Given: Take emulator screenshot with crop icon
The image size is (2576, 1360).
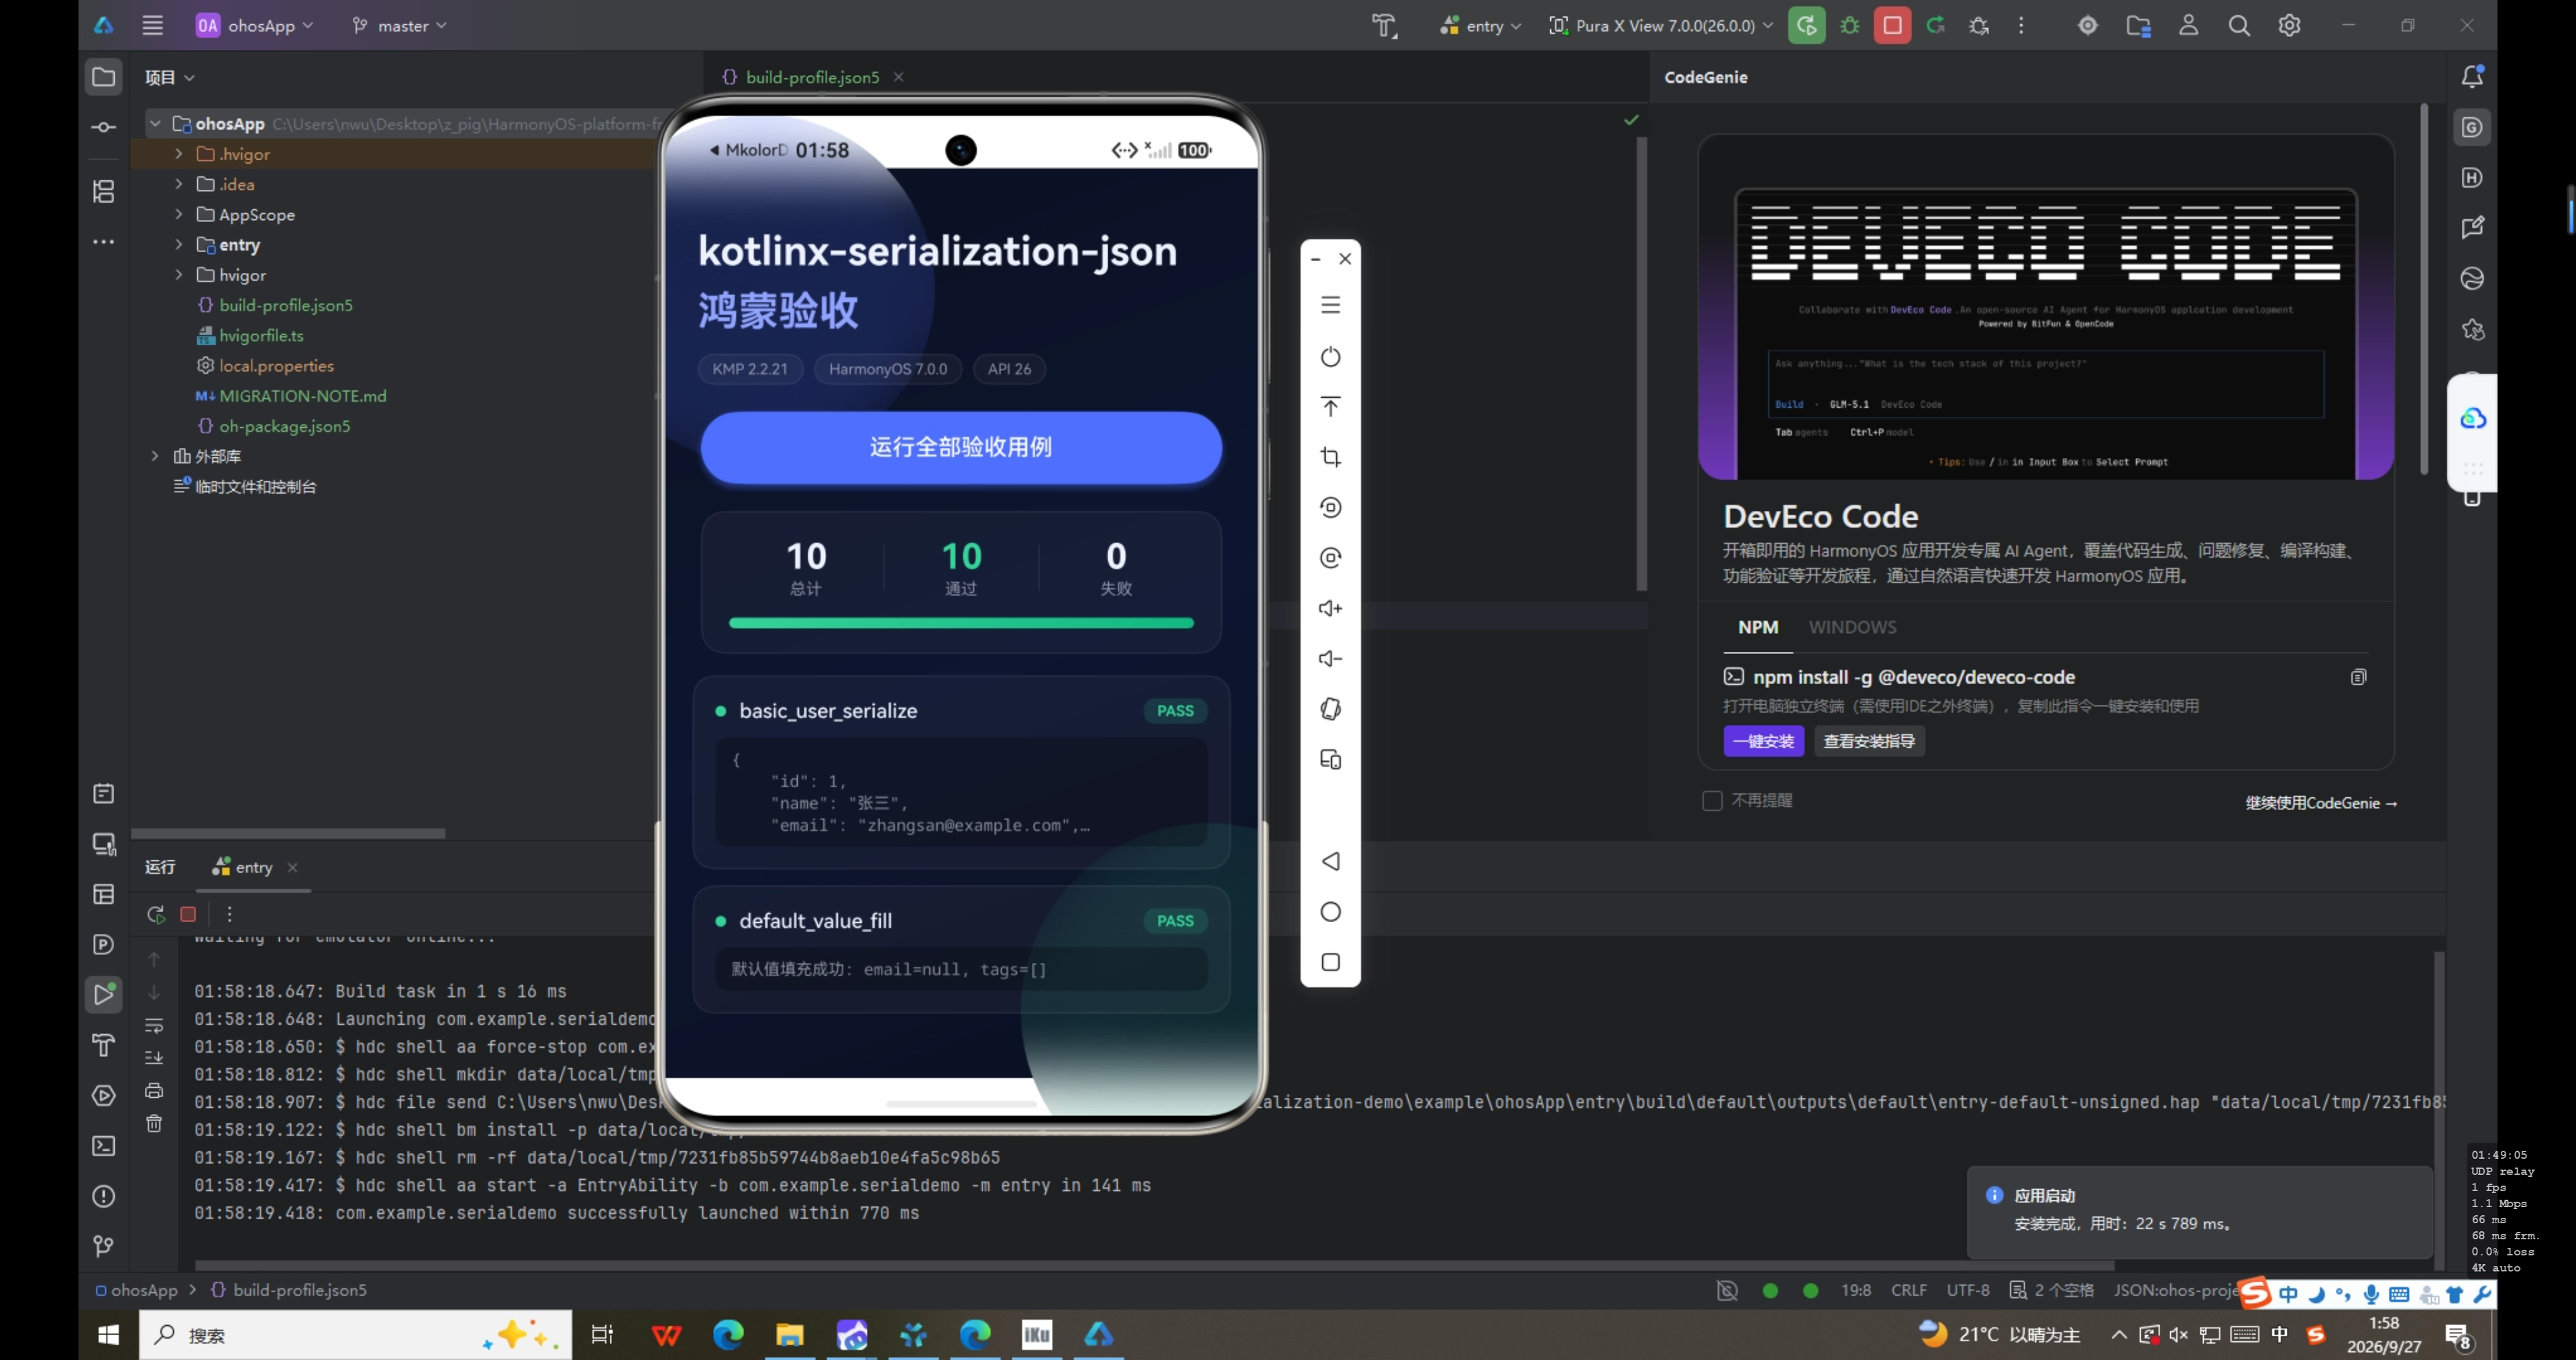Looking at the screenshot, I should click(1330, 457).
